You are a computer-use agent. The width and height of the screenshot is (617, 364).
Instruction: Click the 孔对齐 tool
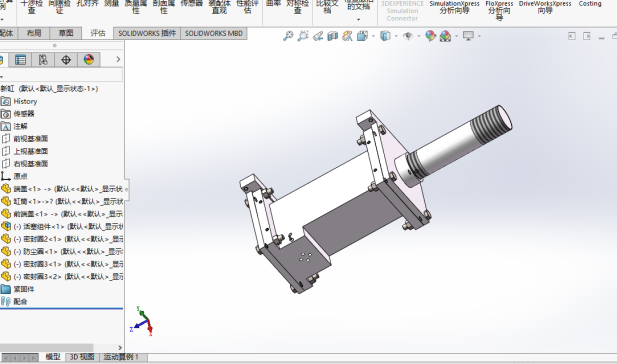pos(87,4)
